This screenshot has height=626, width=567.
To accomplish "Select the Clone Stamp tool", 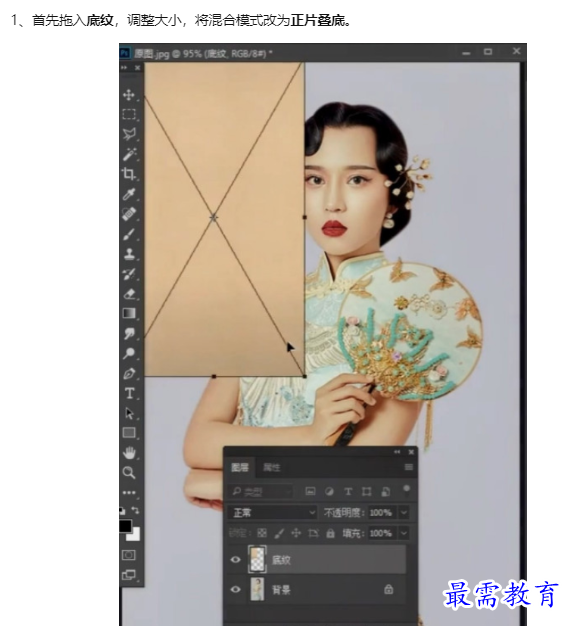I will pyautogui.click(x=129, y=254).
